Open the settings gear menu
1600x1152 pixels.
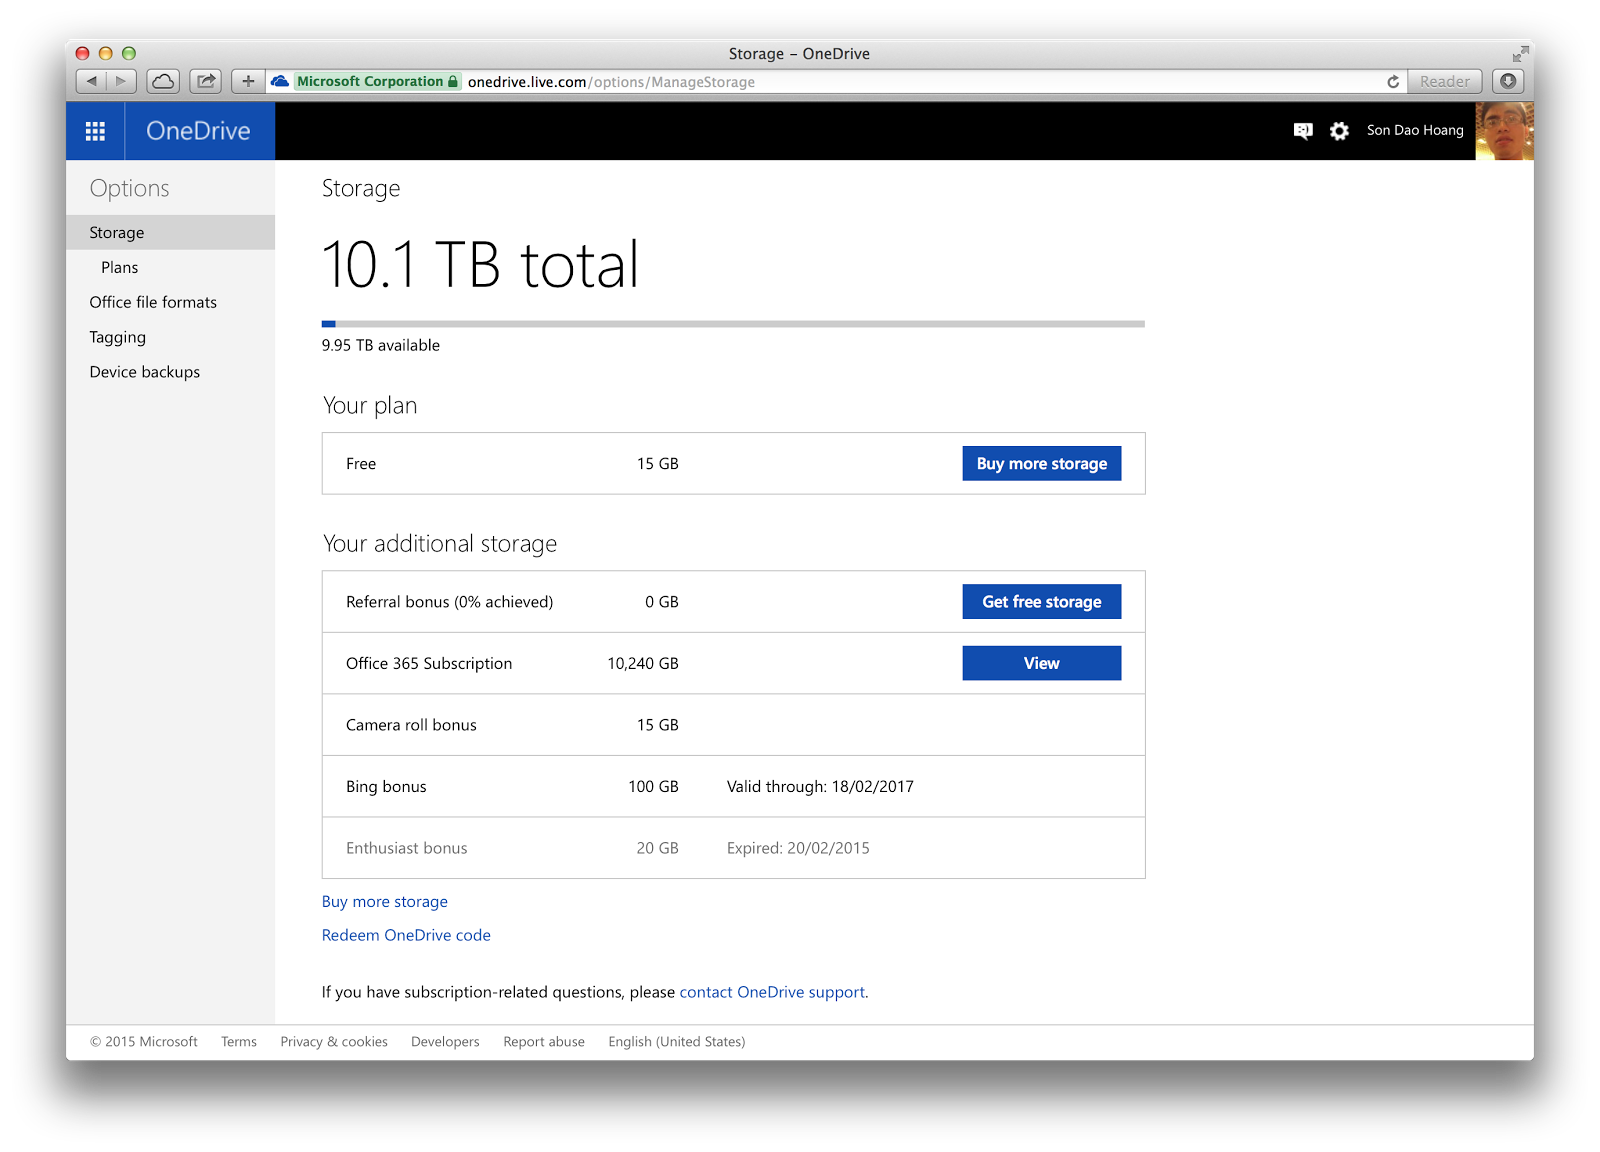point(1339,131)
